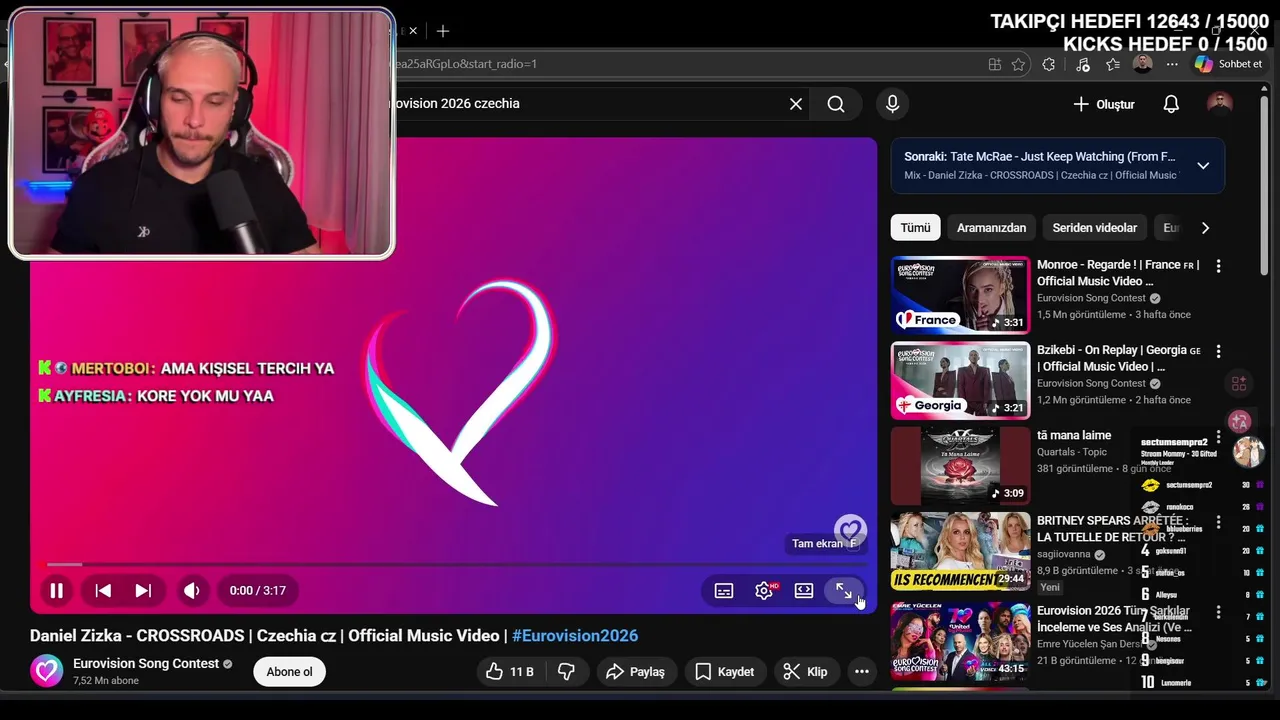This screenshot has width=1280, height=720.
Task: Pause the video with the pause icon
Action: [57, 590]
